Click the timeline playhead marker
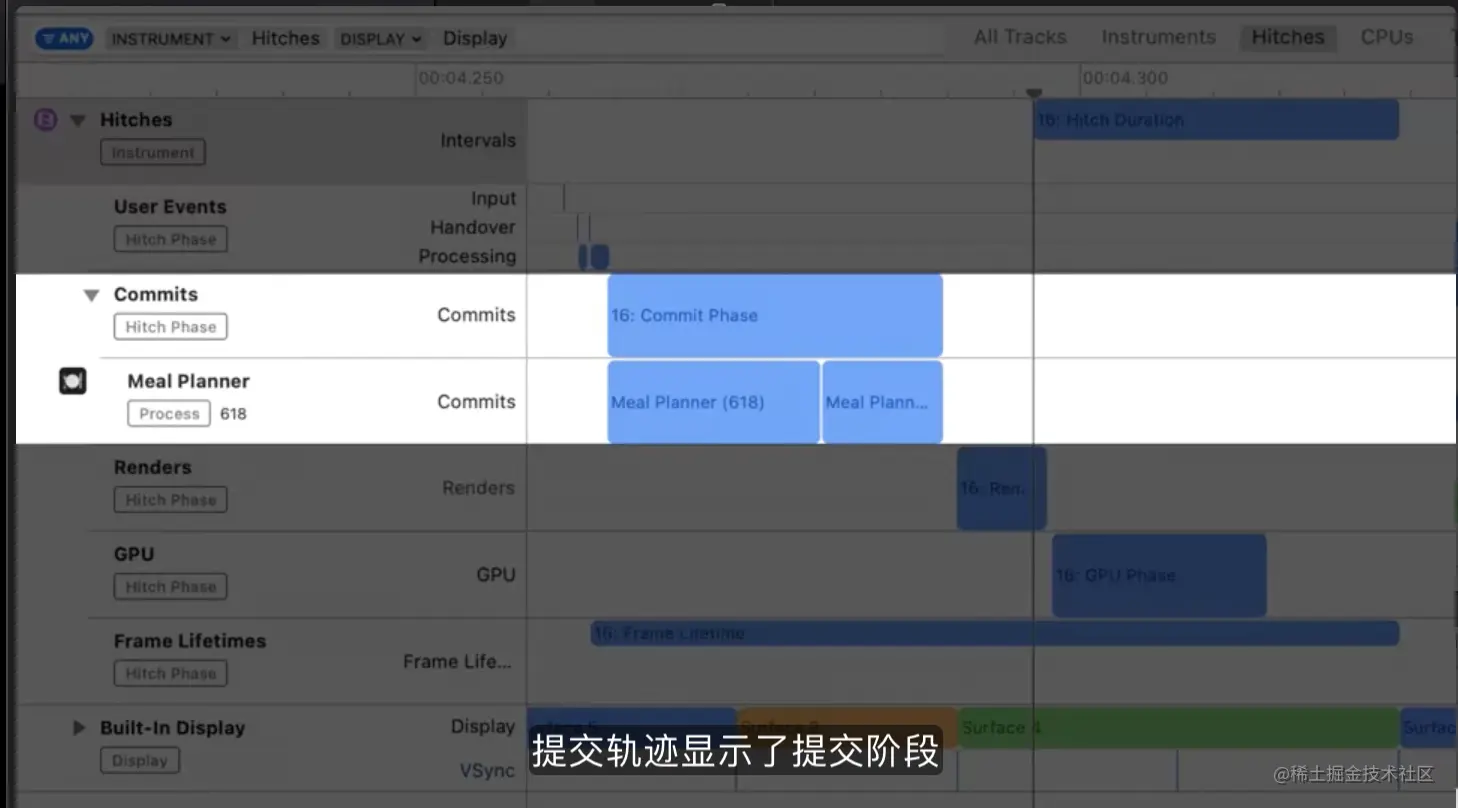 (1034, 93)
